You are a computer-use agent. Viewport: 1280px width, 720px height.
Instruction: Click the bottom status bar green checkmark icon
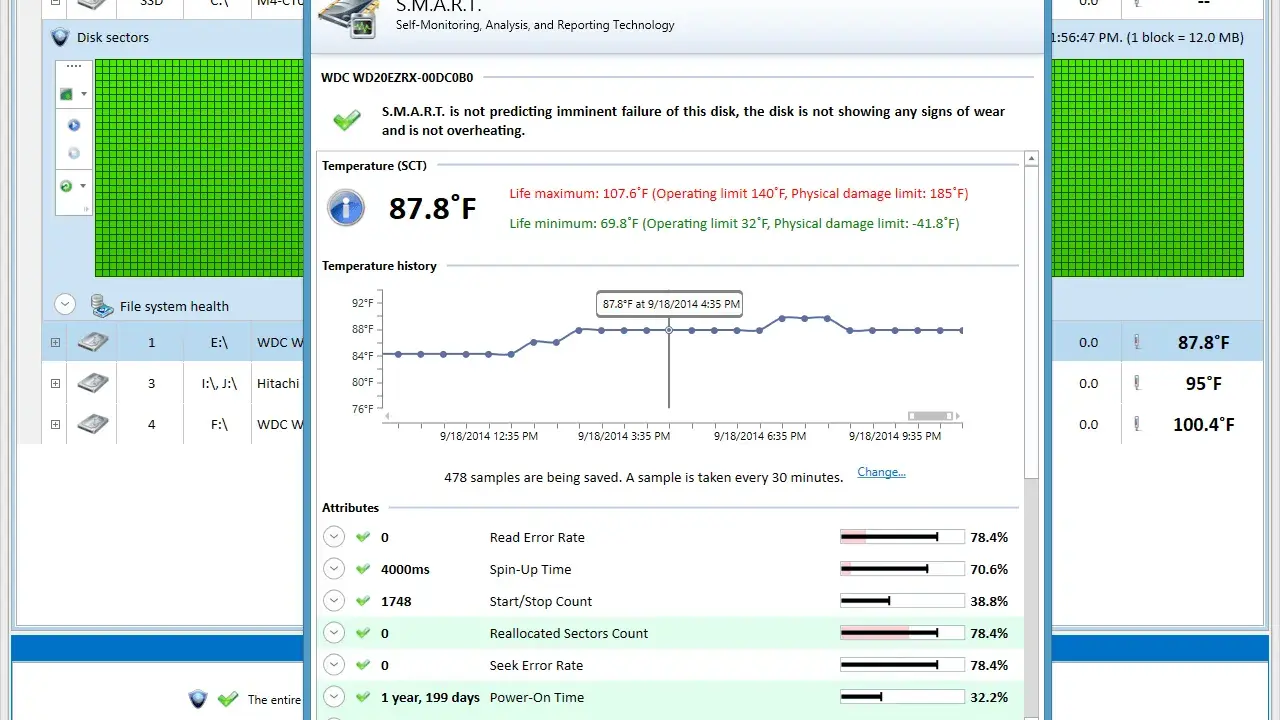click(x=228, y=699)
